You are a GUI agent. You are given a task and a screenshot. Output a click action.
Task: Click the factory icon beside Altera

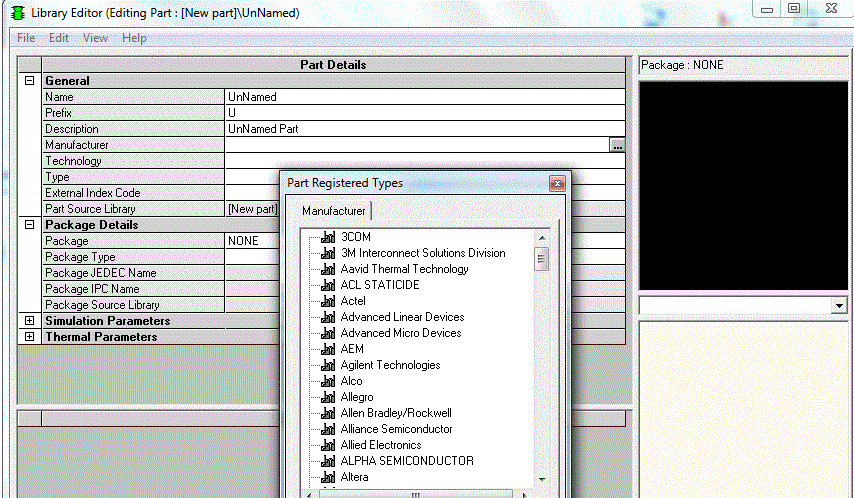pyautogui.click(x=328, y=477)
